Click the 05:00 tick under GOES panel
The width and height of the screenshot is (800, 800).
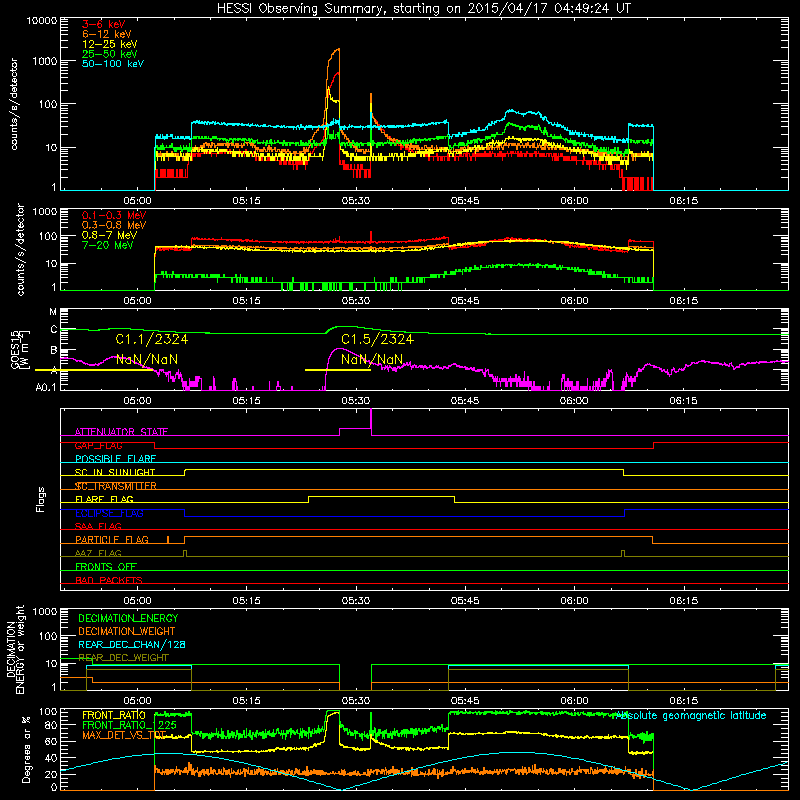137,401
